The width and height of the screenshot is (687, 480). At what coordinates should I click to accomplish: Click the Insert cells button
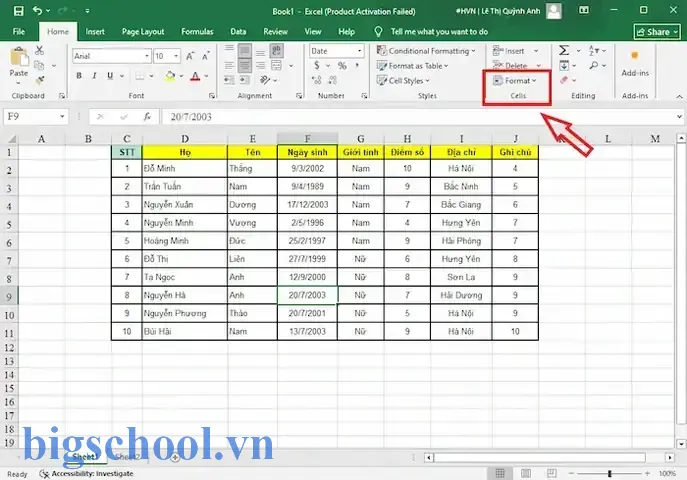click(x=509, y=51)
